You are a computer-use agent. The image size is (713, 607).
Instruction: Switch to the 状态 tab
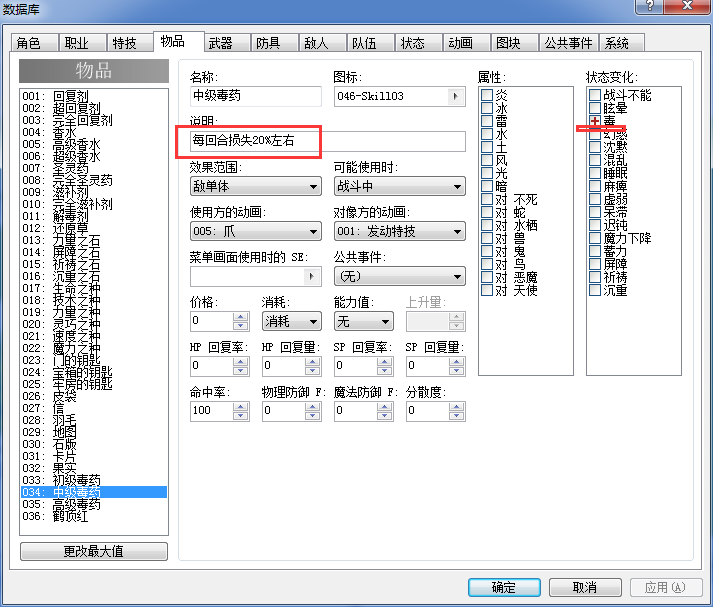tap(419, 43)
